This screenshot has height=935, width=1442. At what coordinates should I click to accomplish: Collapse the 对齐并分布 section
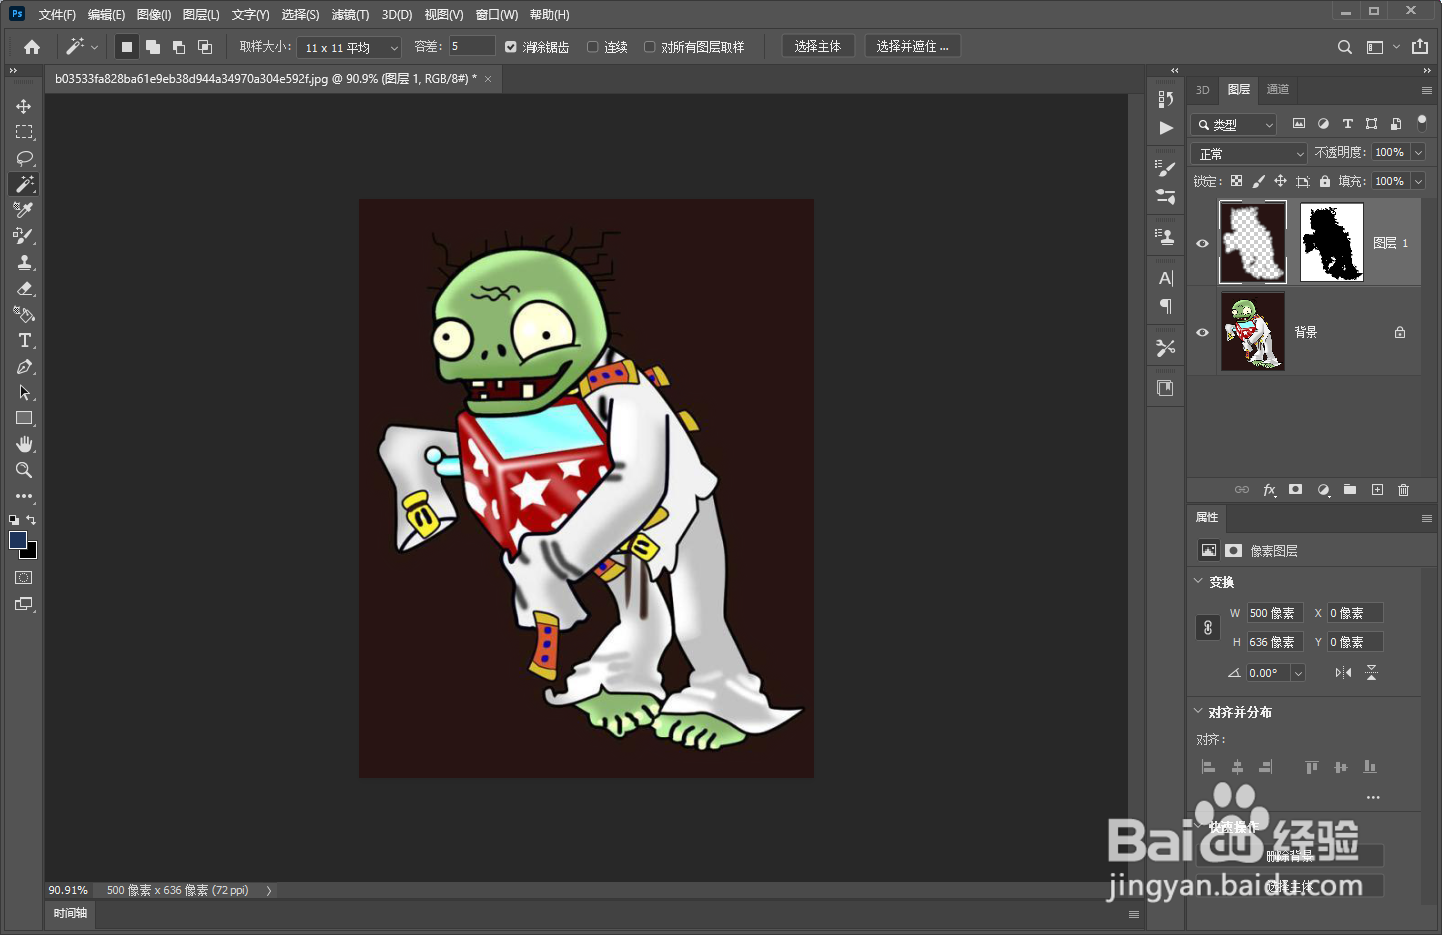pos(1198,711)
